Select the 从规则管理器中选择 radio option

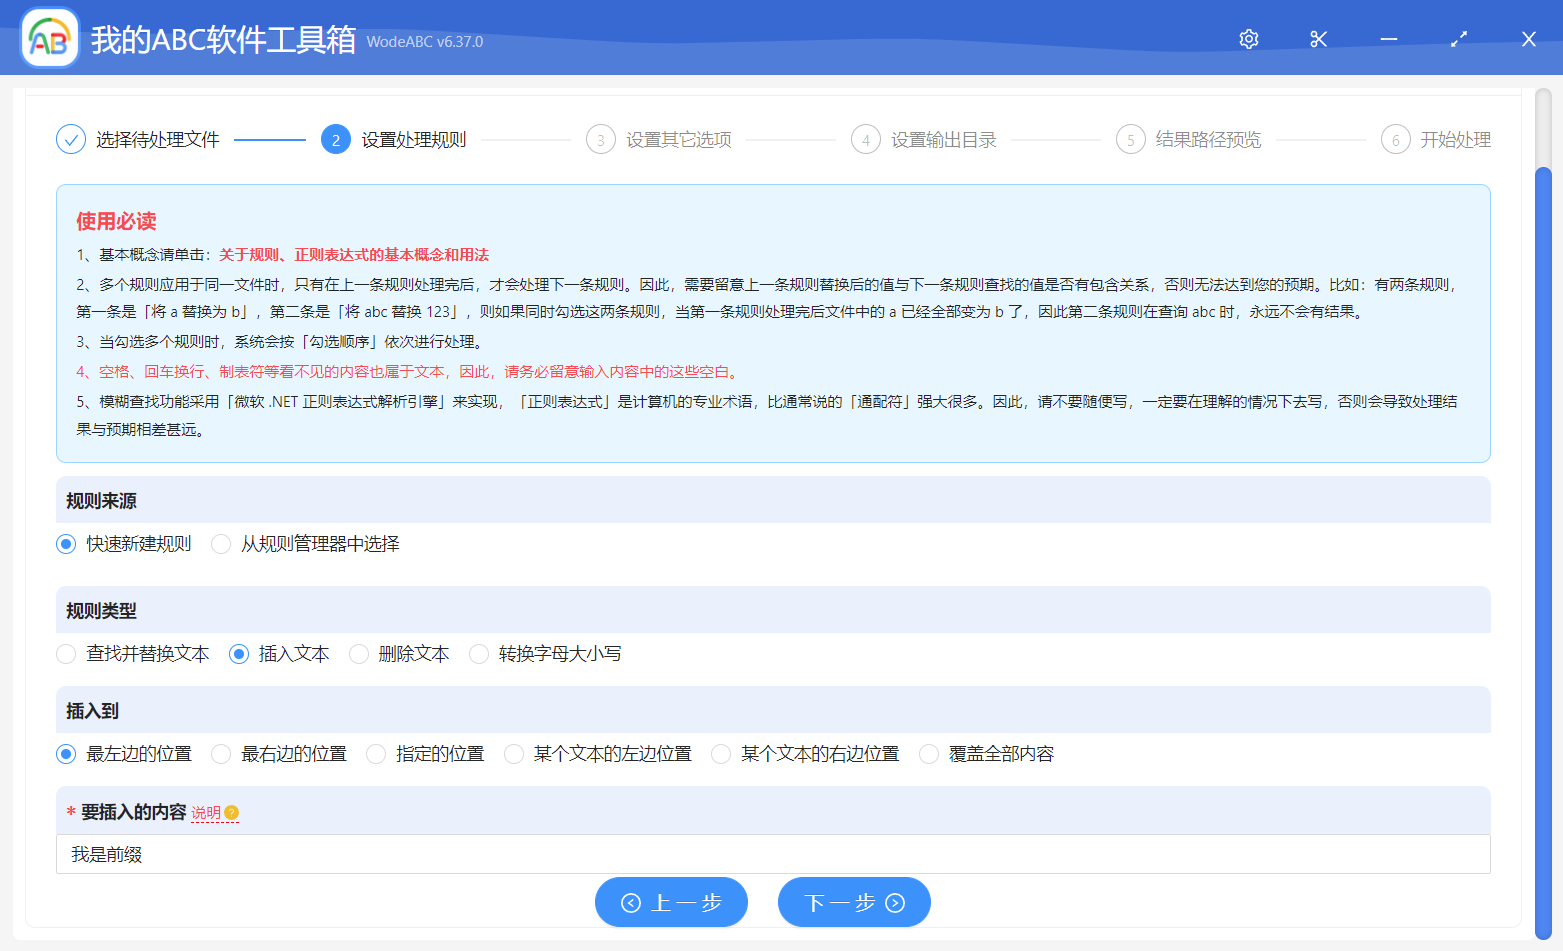click(x=221, y=544)
